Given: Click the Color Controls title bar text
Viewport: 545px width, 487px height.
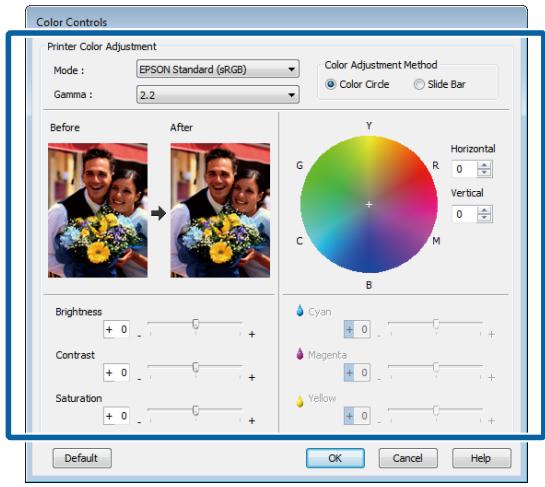Looking at the screenshot, I should (72, 22).
